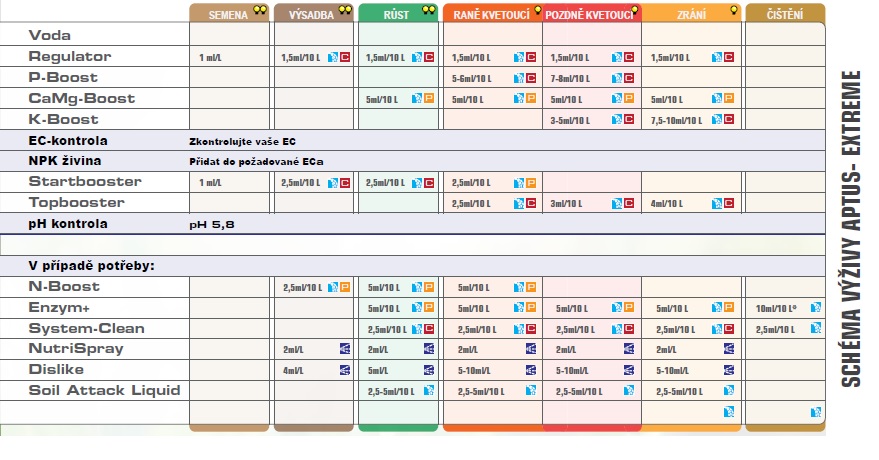
Task: Click the Startbooster row label
Action: tap(85, 182)
